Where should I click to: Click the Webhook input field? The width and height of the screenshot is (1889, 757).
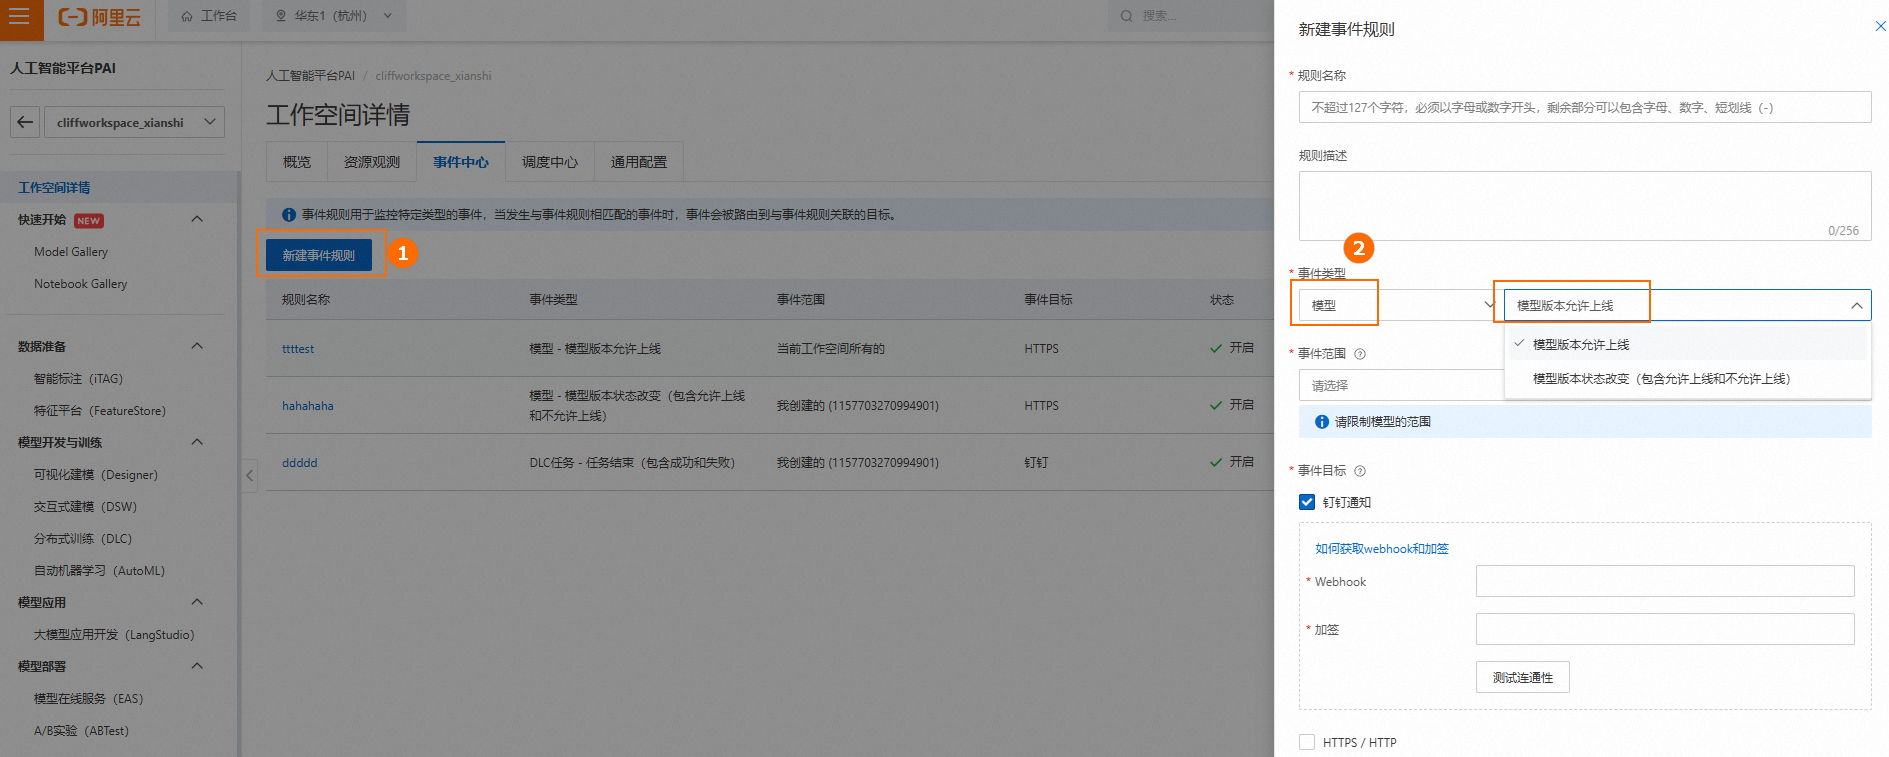(x=1665, y=581)
